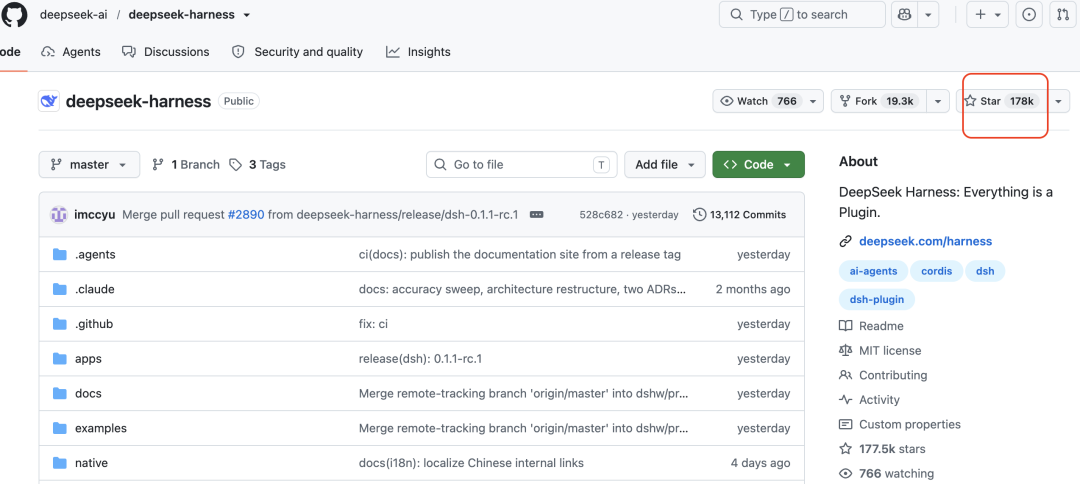Select the cordis topic tag

(x=936, y=271)
